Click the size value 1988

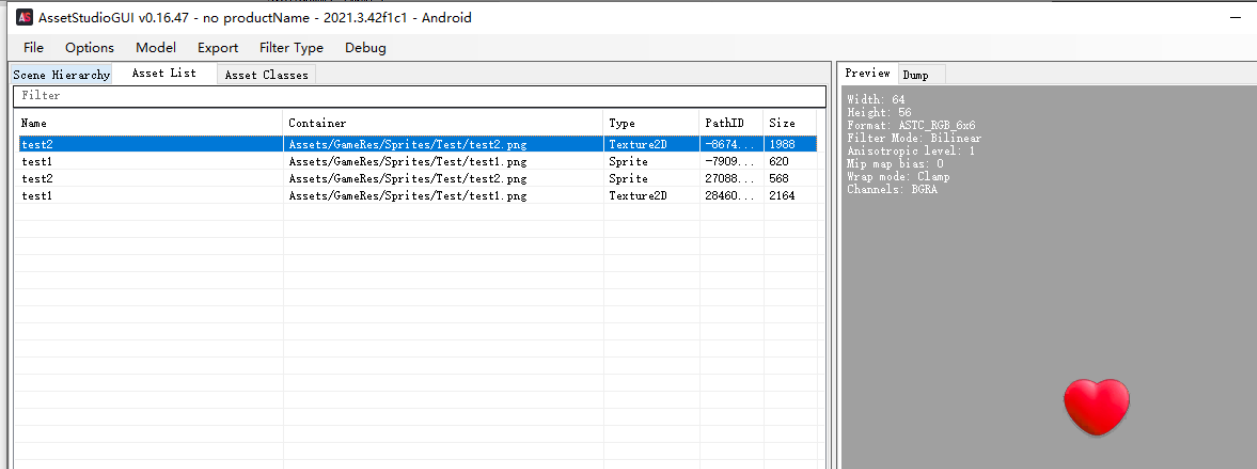click(782, 144)
